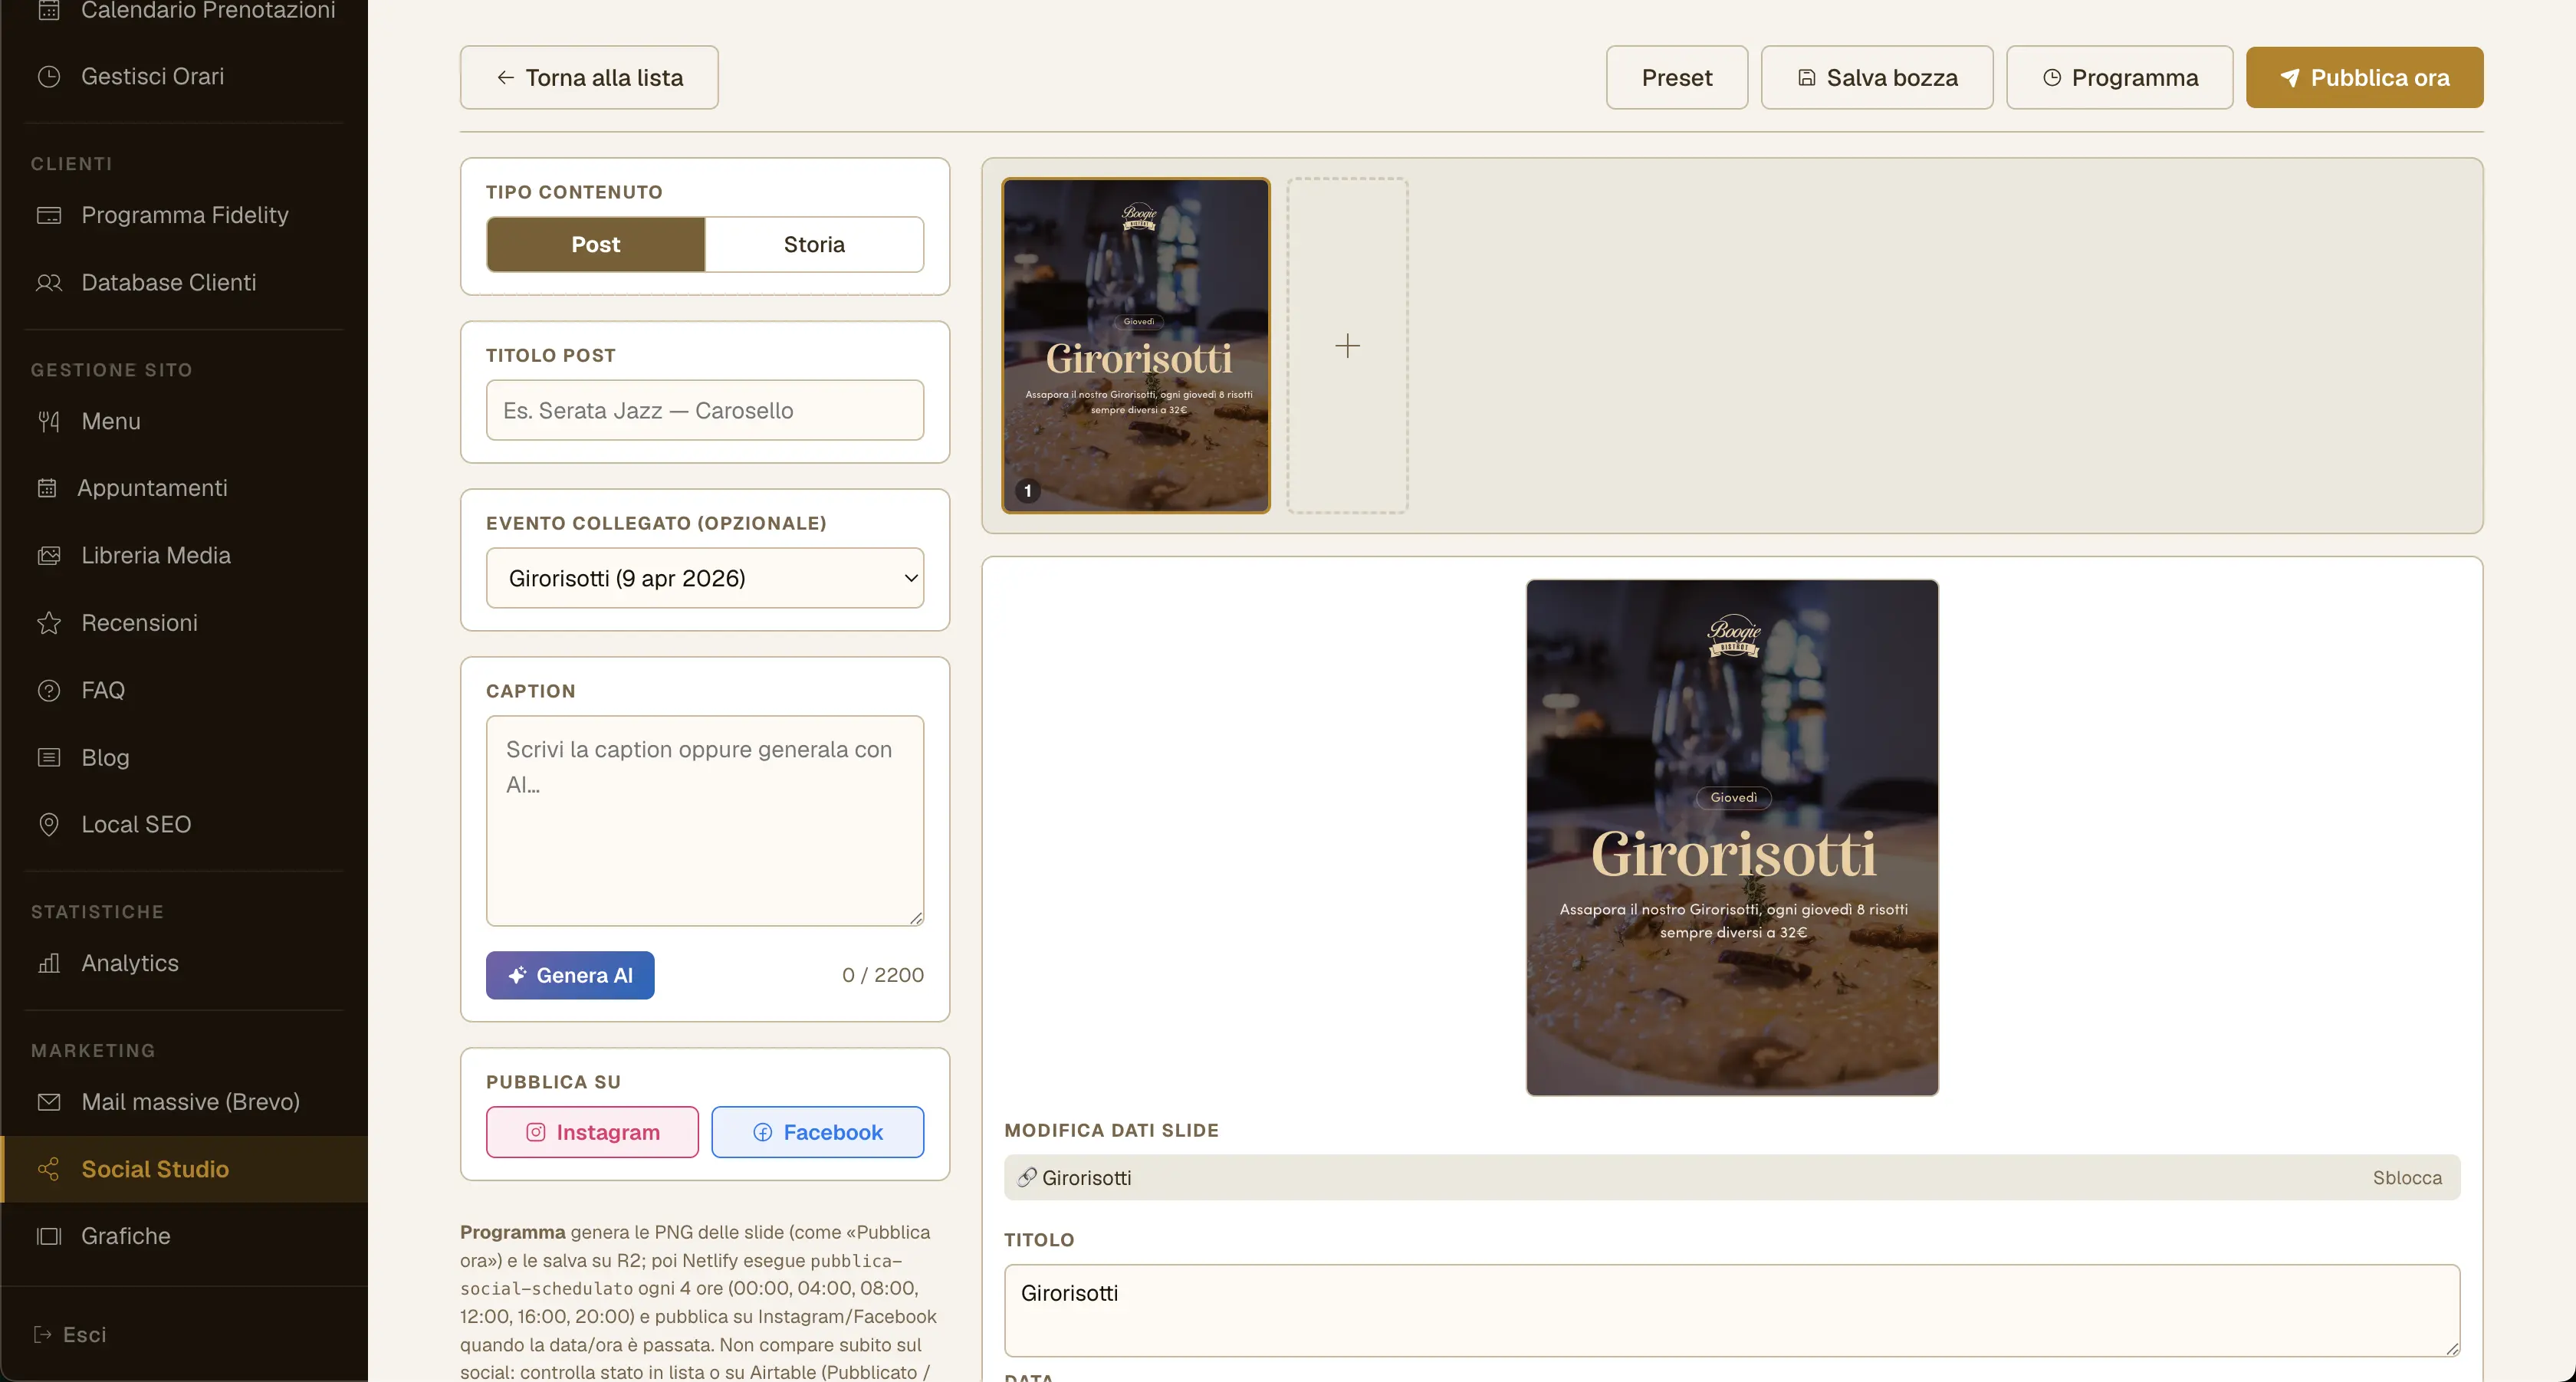The width and height of the screenshot is (2576, 1382).
Task: Click Salva bozza button
Action: [1877, 77]
